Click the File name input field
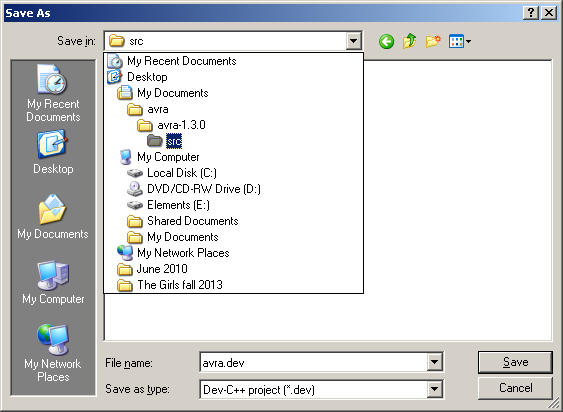The width and height of the screenshot is (563, 412). [x=313, y=362]
